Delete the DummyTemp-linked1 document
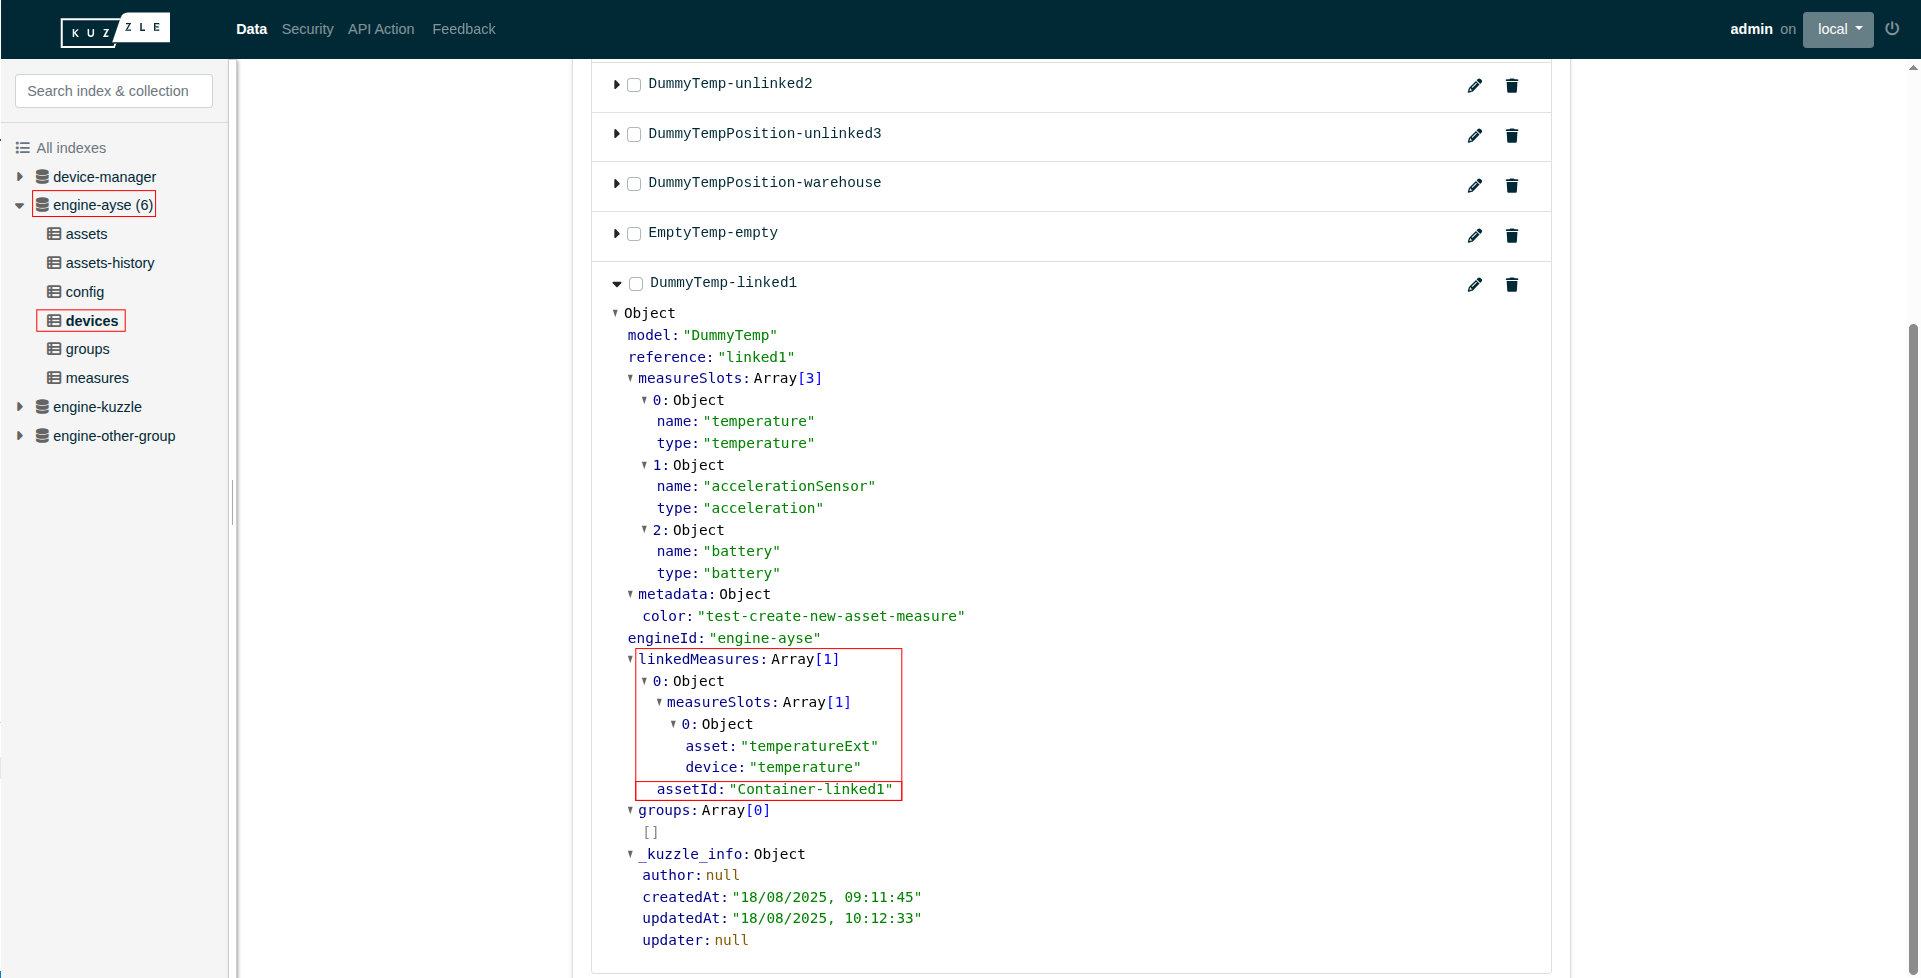Image resolution: width=1921 pixels, height=978 pixels. click(1511, 285)
